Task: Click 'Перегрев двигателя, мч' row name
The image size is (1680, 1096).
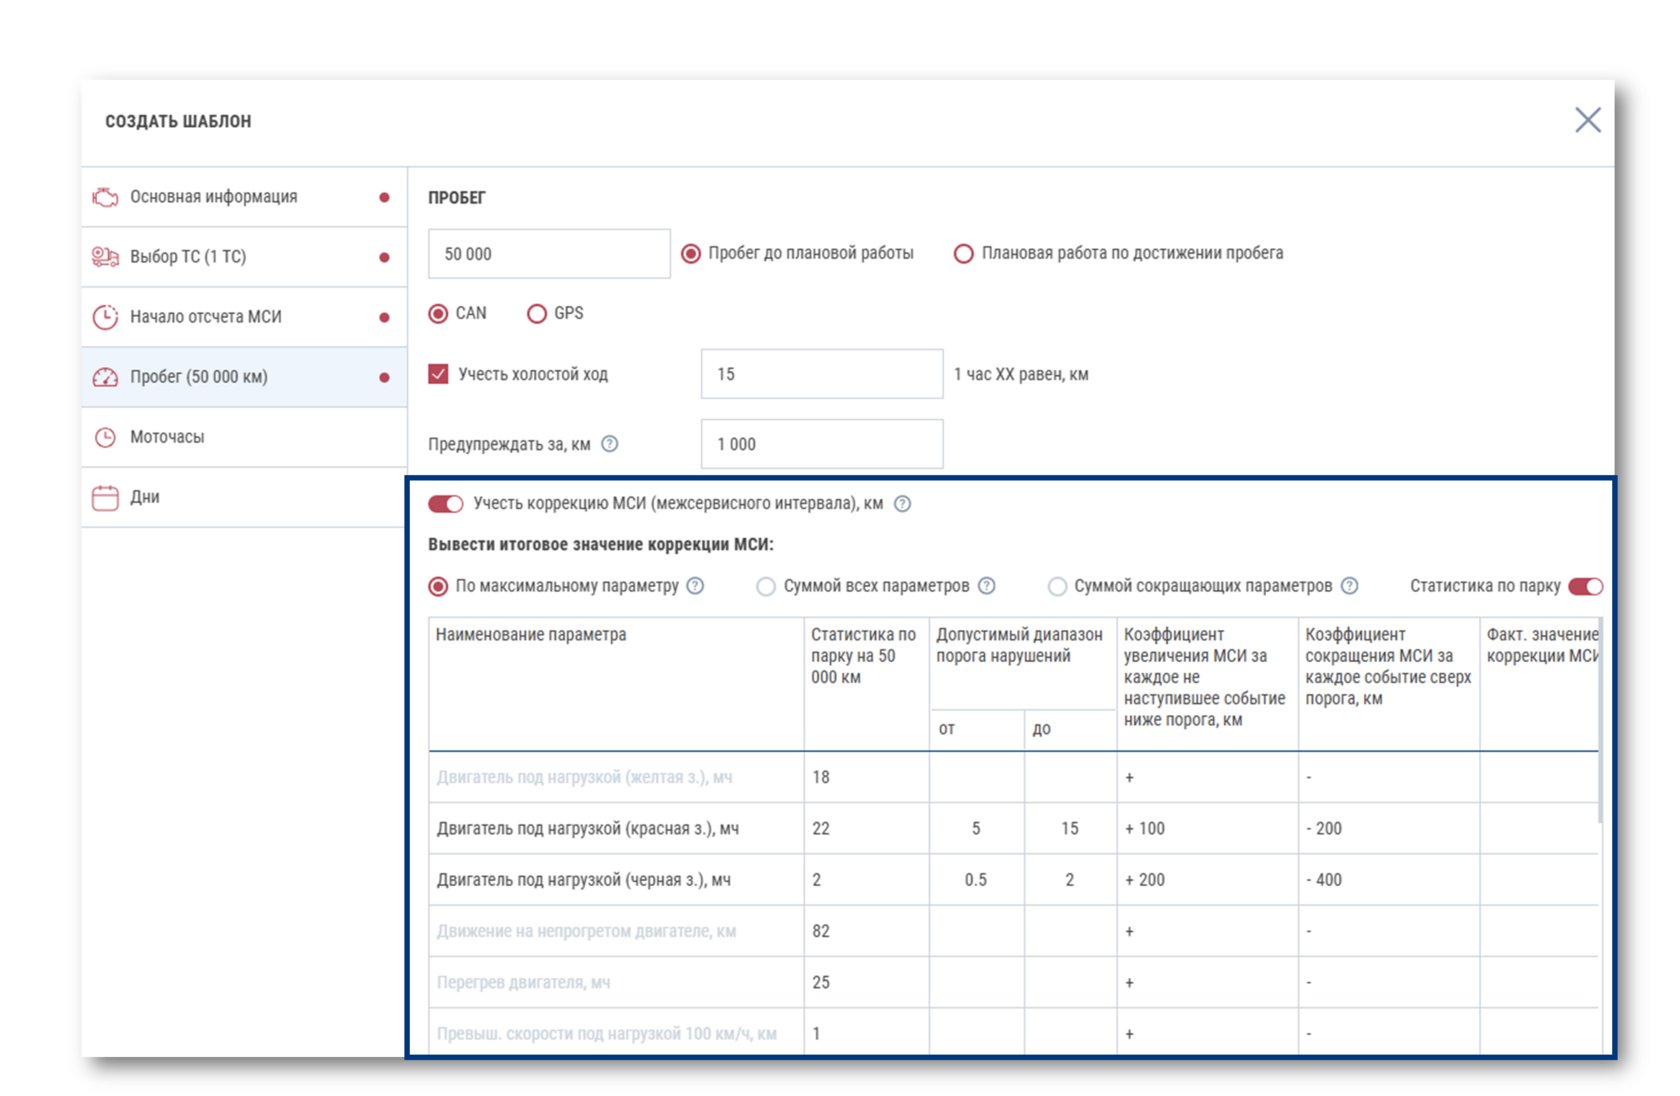Action: 524,982
